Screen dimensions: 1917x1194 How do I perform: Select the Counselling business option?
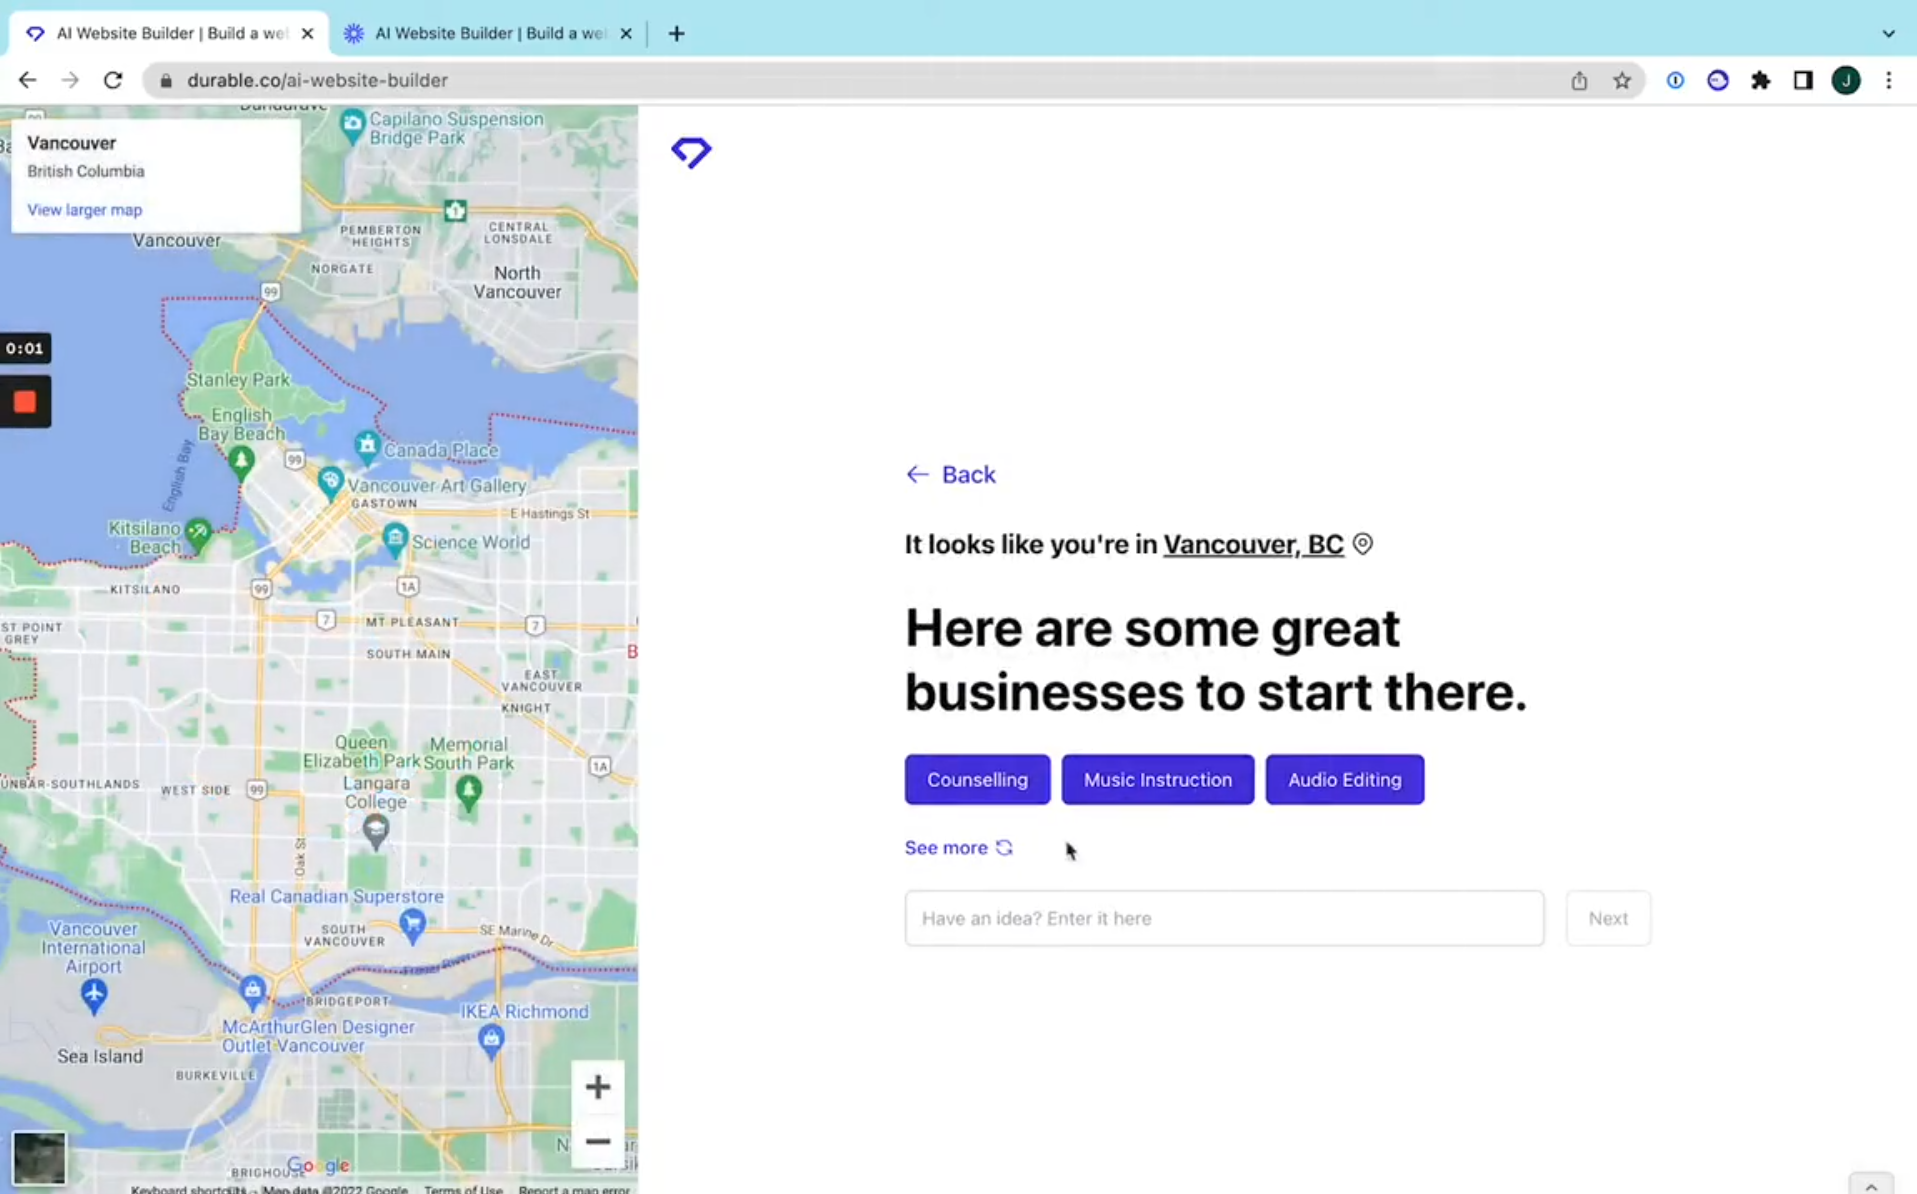pos(976,780)
